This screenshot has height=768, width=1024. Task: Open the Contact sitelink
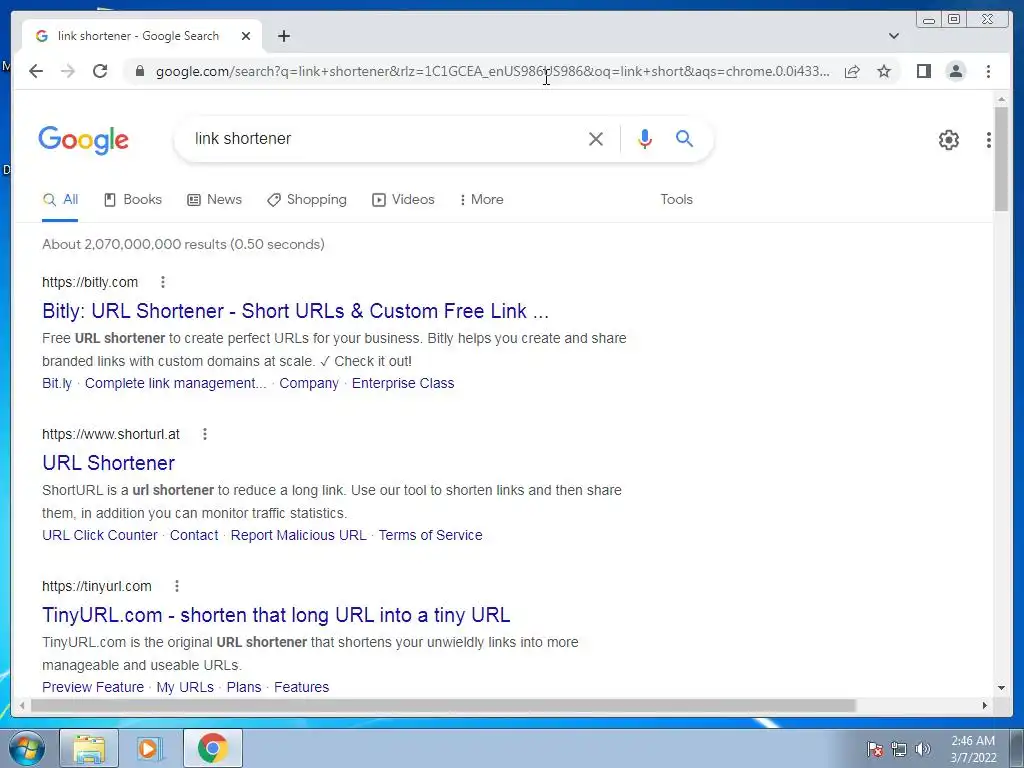coord(194,536)
